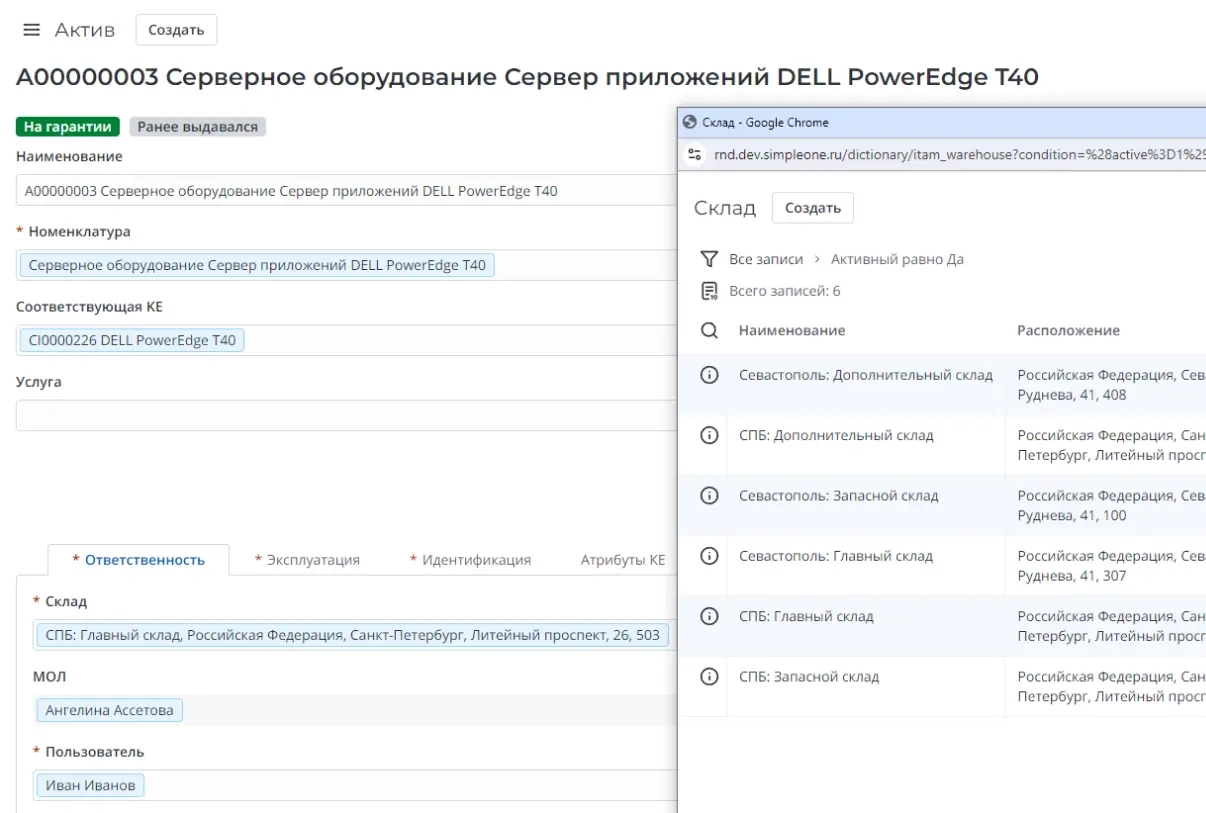This screenshot has width=1206, height=813.
Task: Click the Склад window address bar URL
Action: 959,155
